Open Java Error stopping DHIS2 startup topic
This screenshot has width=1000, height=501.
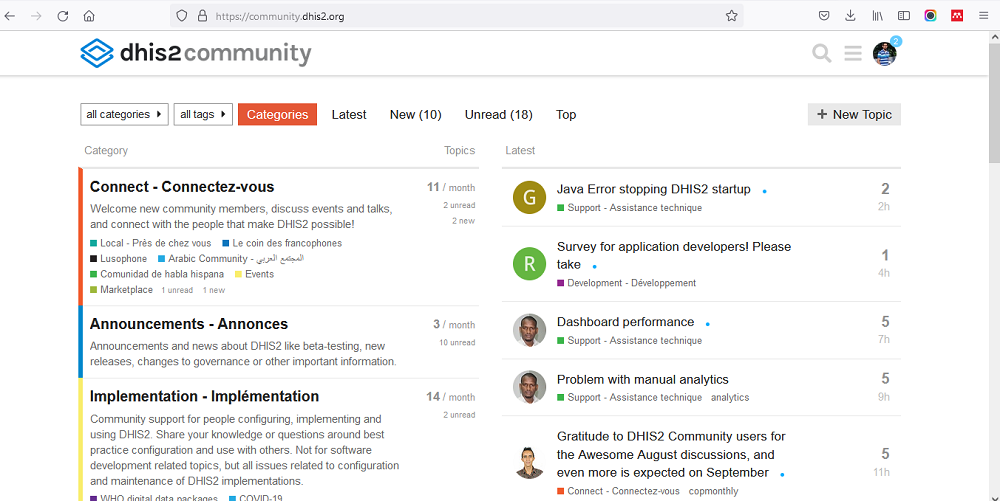point(653,189)
